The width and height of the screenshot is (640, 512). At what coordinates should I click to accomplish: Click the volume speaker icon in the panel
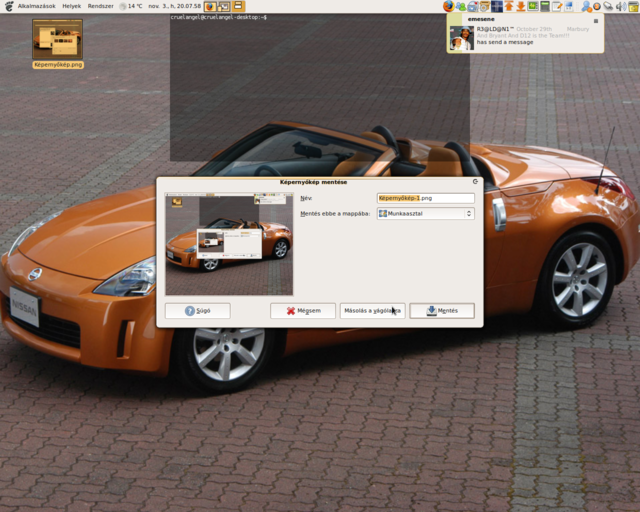pos(621,6)
